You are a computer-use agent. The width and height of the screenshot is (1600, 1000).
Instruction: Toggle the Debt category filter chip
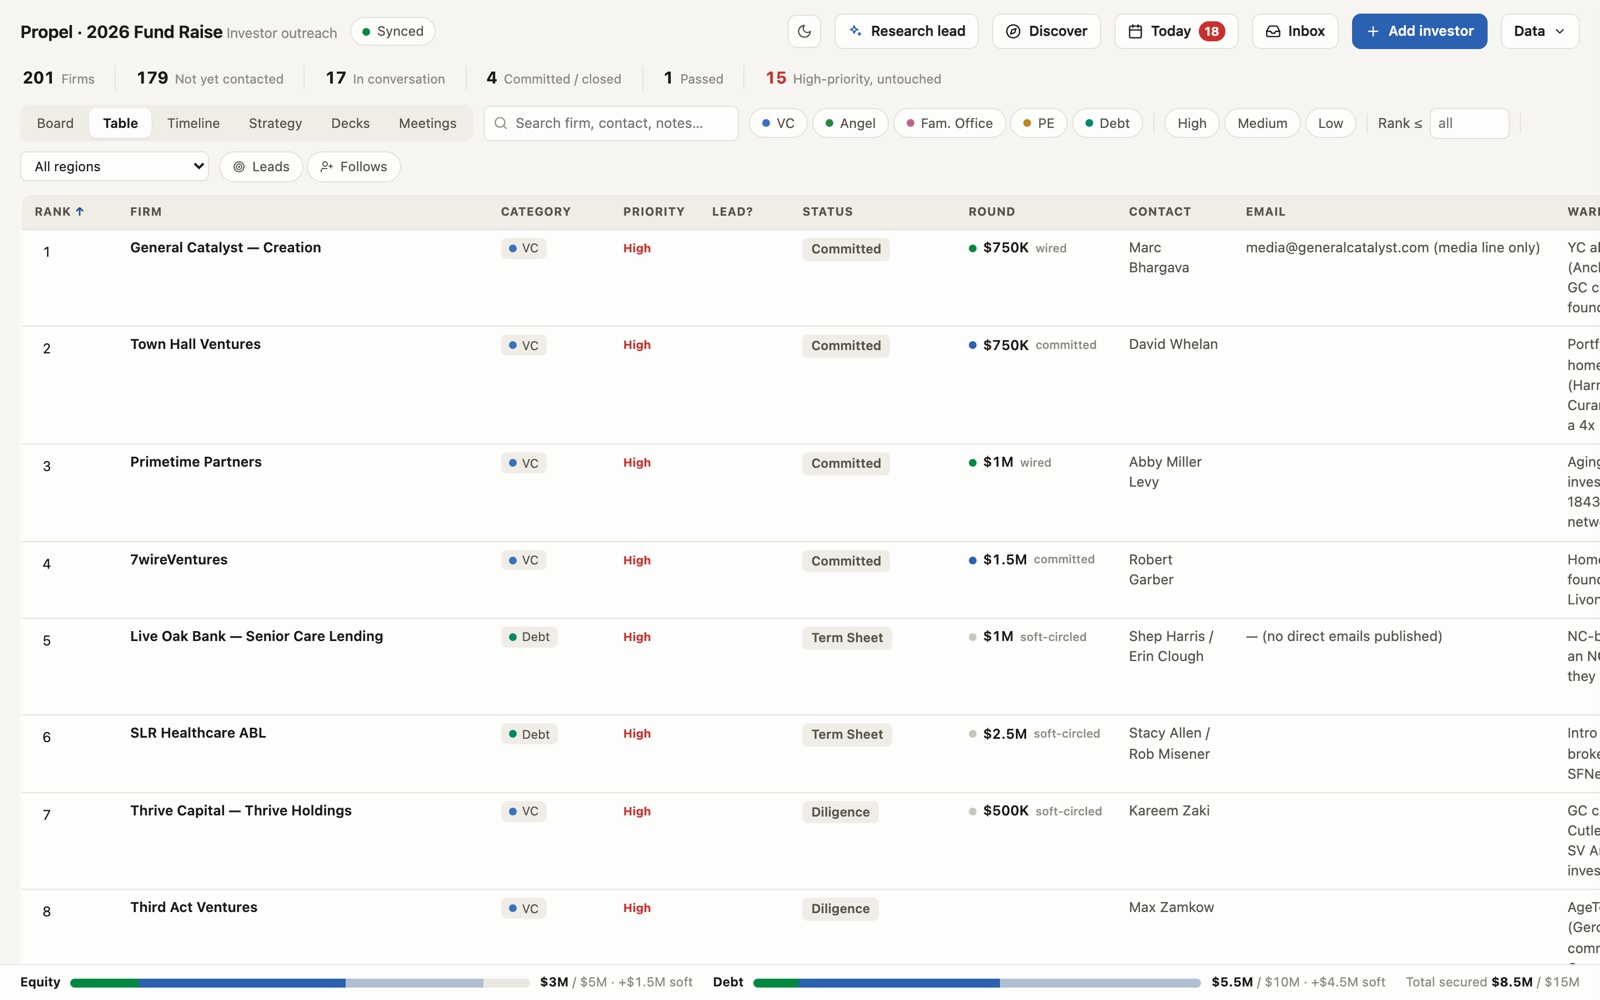click(1107, 123)
